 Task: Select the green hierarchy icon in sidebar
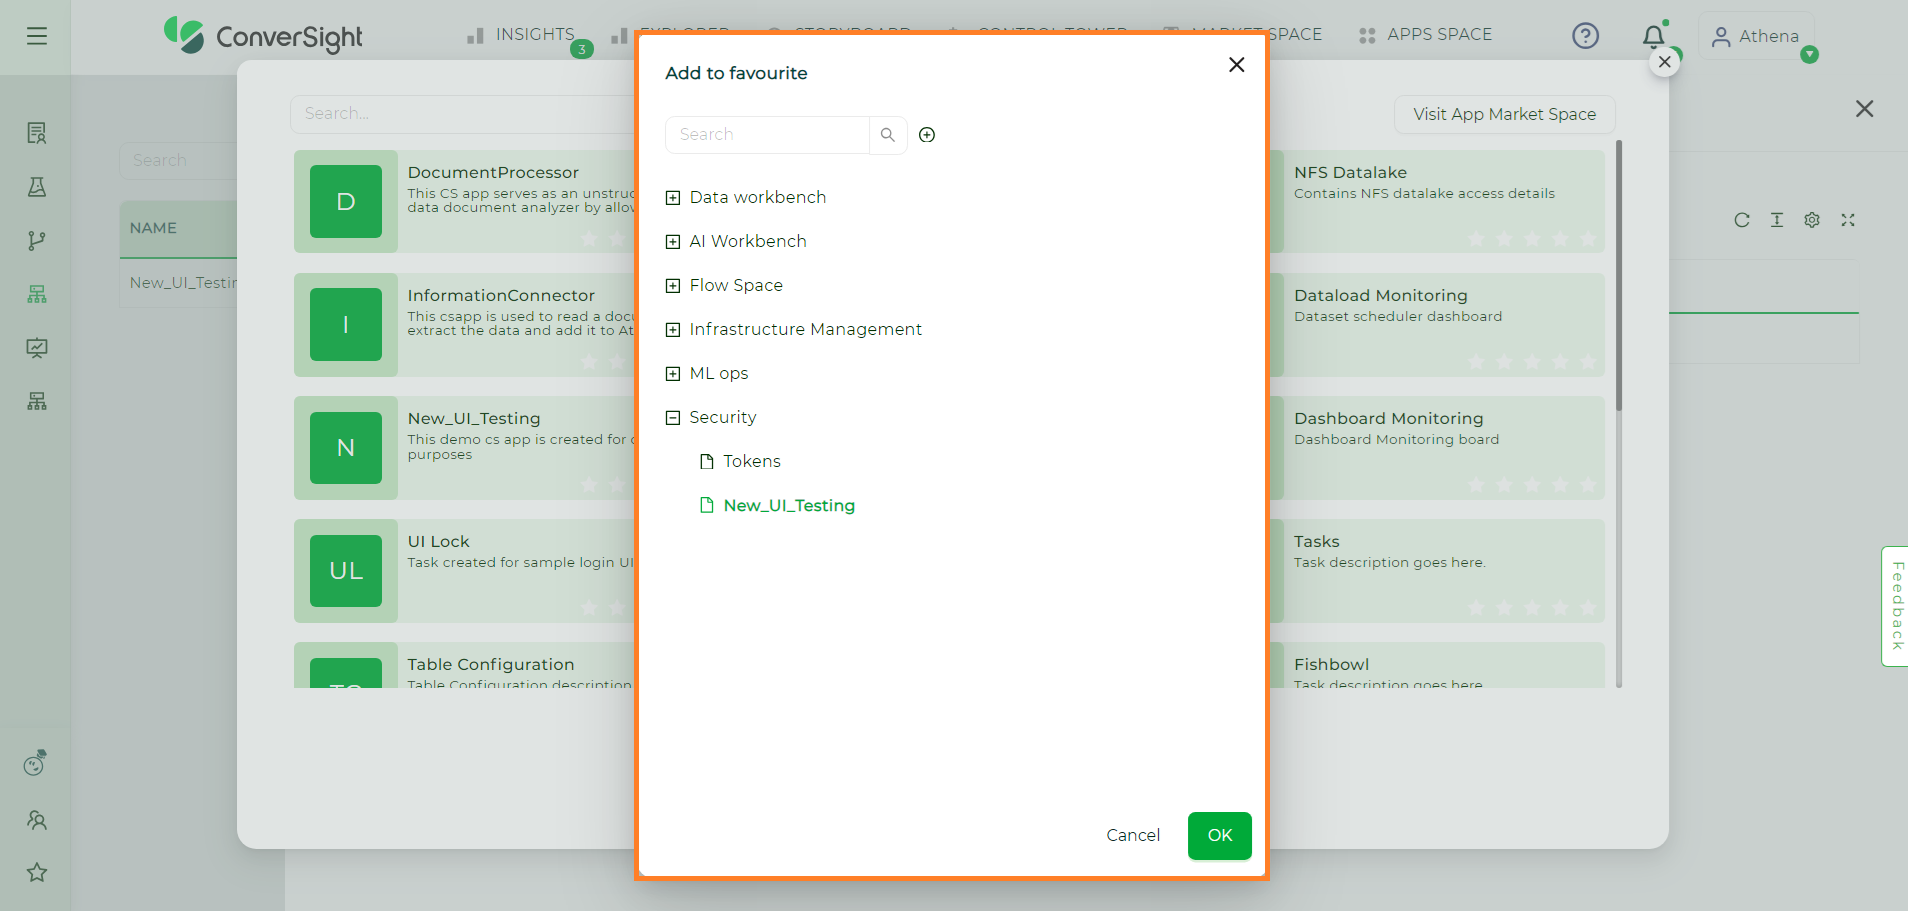pos(37,294)
